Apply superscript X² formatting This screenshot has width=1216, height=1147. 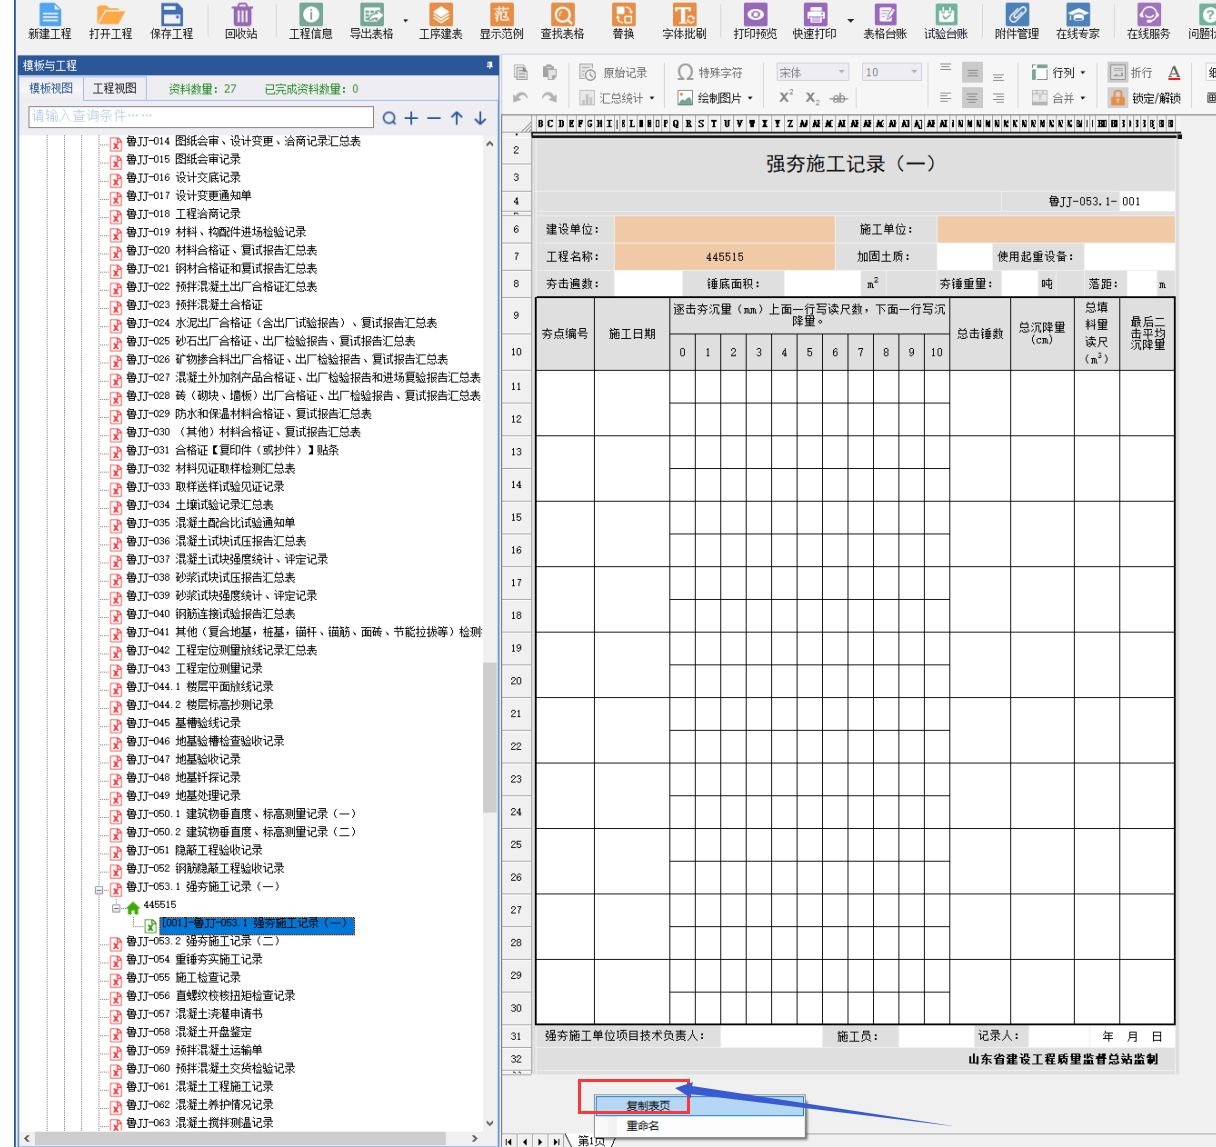[x=786, y=97]
